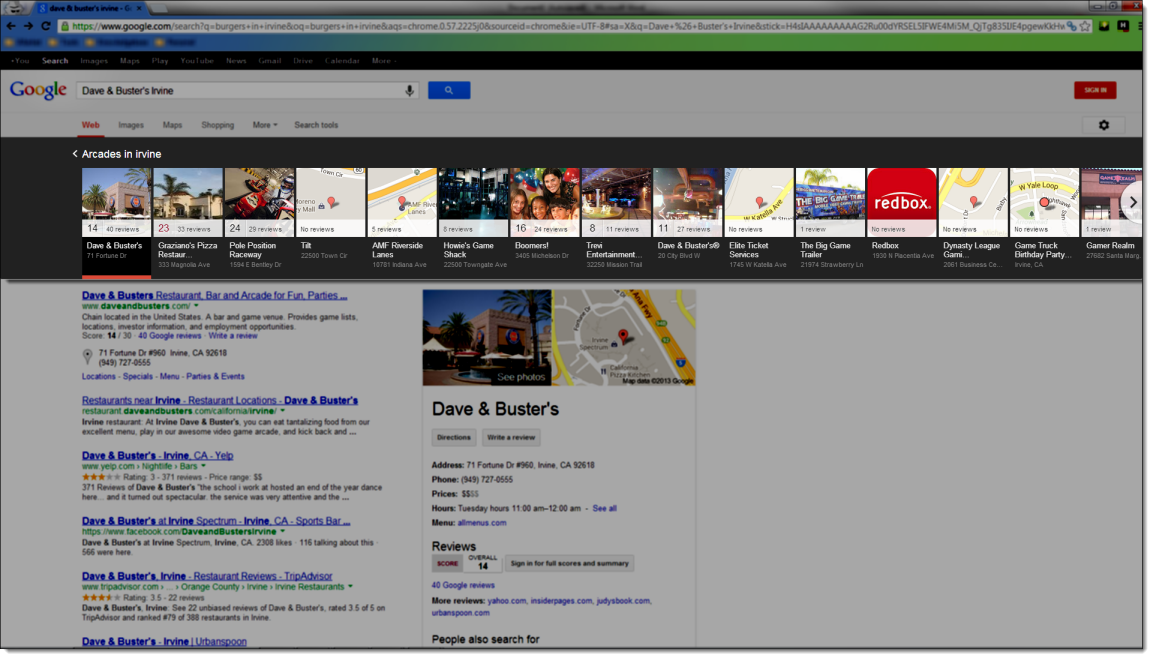This screenshot has height=658, width=1152.
Task: Open allmenus.com menu link
Action: pos(482,523)
